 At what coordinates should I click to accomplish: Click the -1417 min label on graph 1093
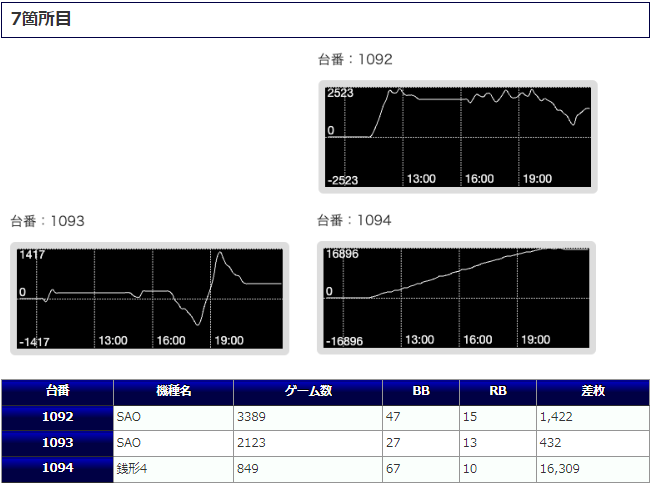(x=34, y=342)
